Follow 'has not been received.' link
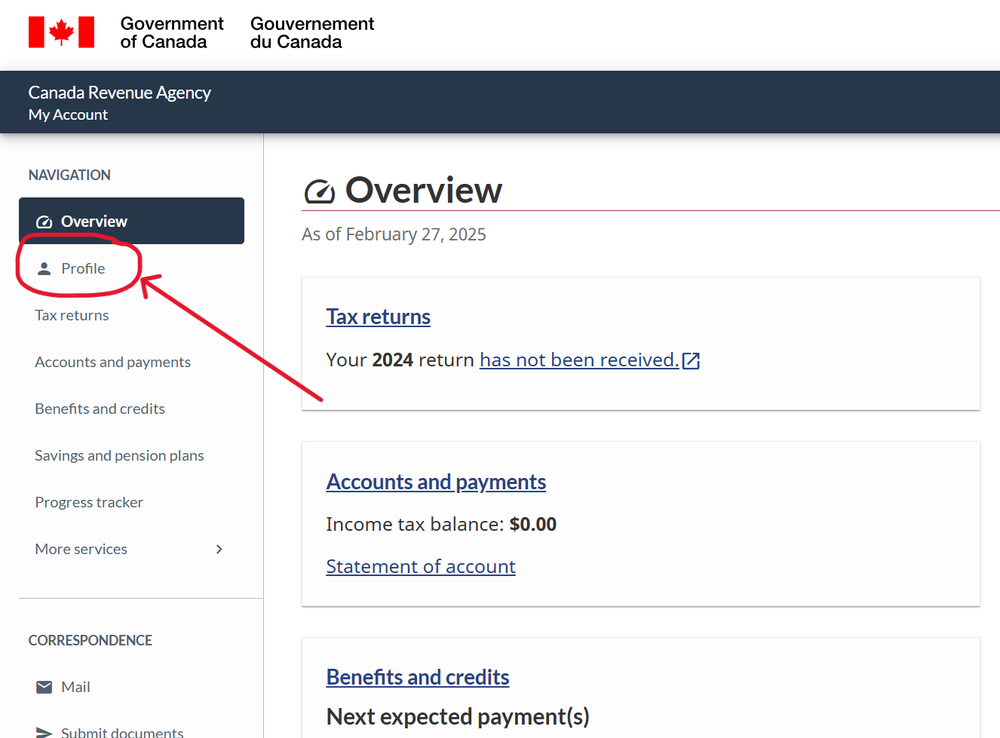Screen dimensions: 1000x738 pyautogui.click(x=579, y=360)
